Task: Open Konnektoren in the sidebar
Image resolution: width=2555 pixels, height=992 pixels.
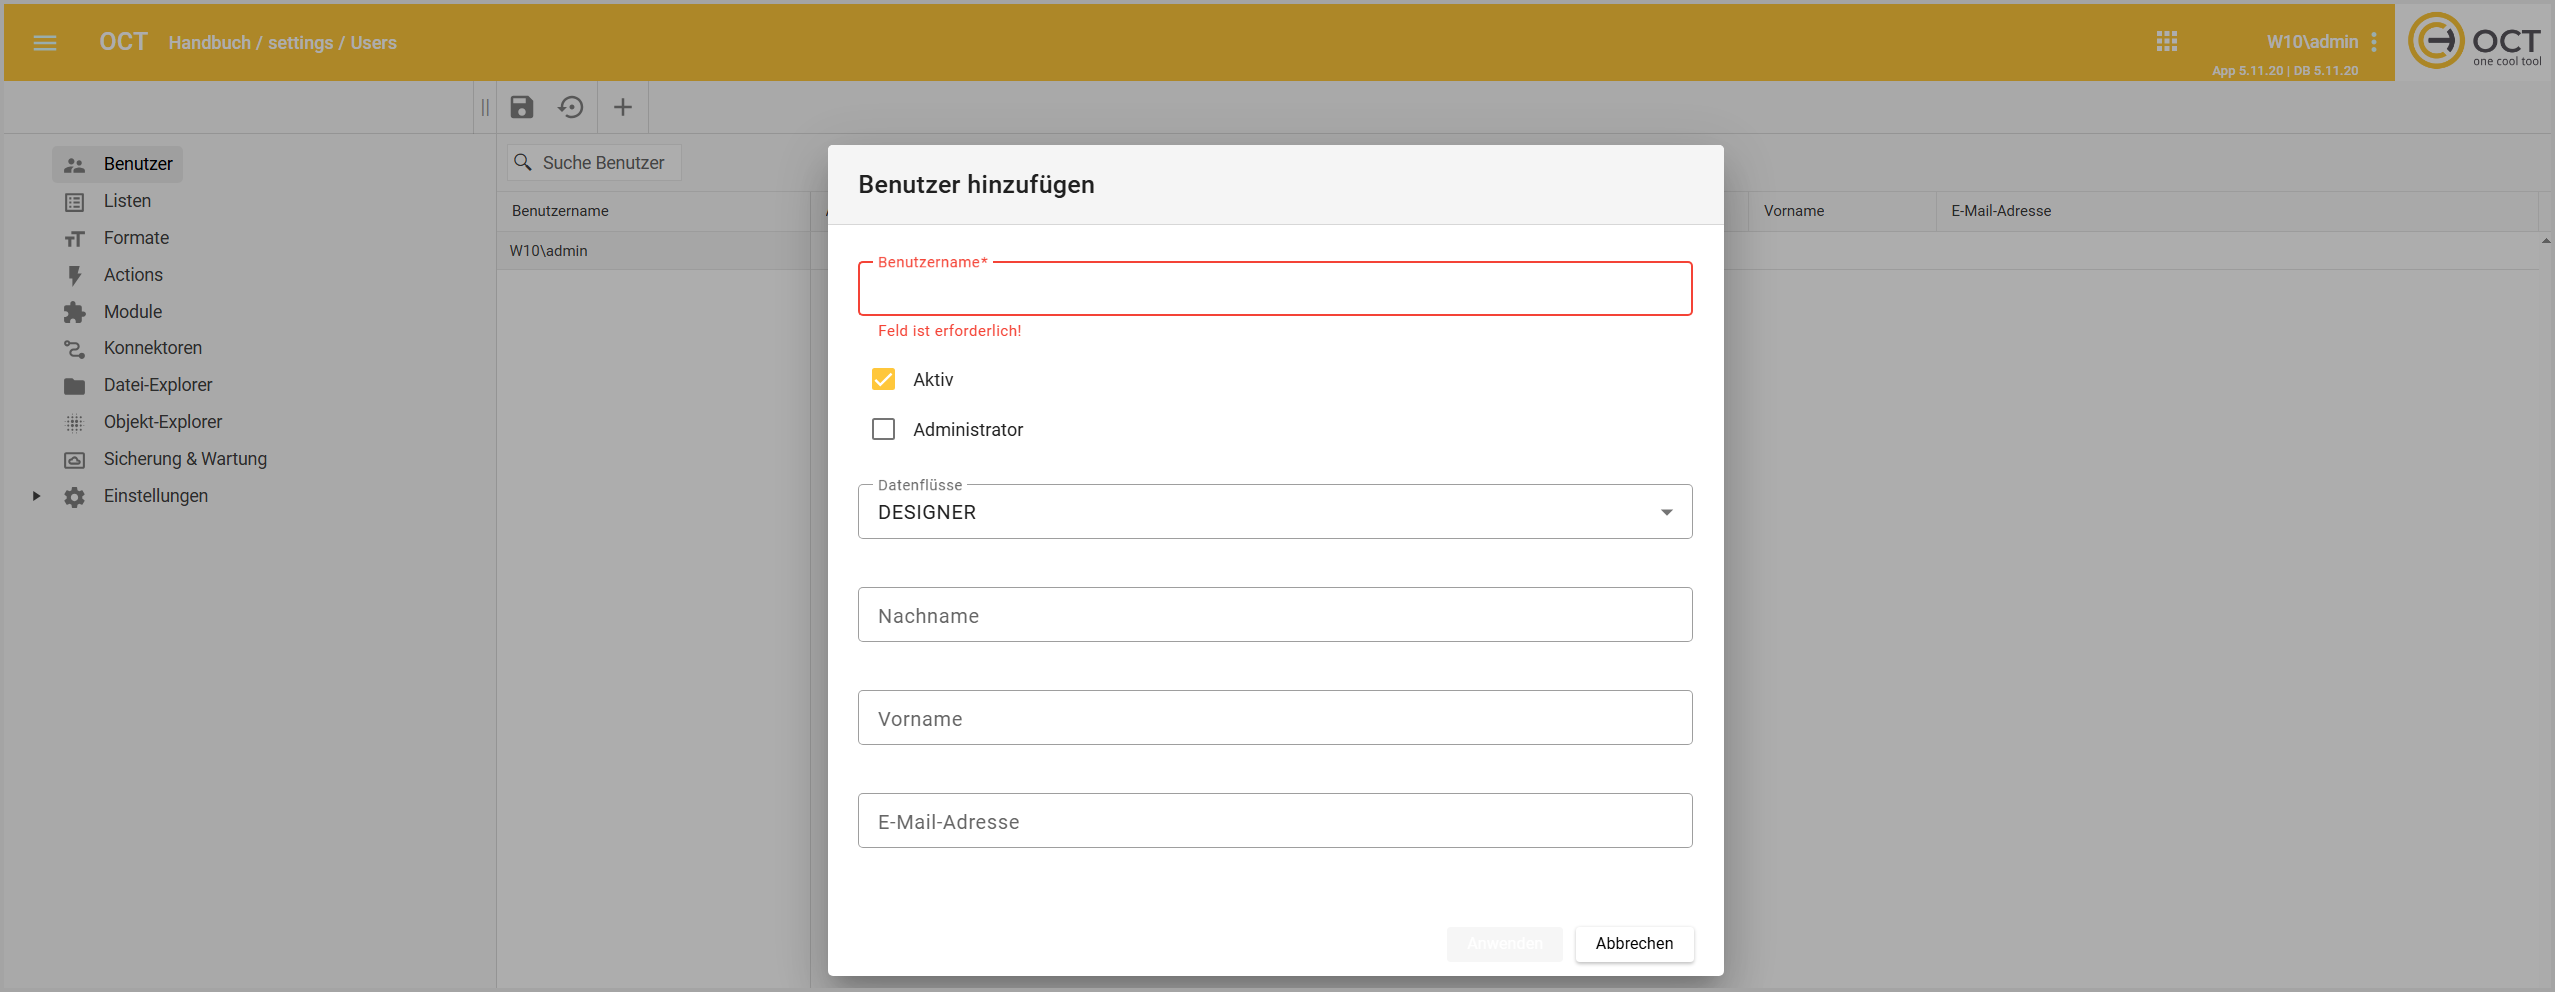Action: (152, 348)
